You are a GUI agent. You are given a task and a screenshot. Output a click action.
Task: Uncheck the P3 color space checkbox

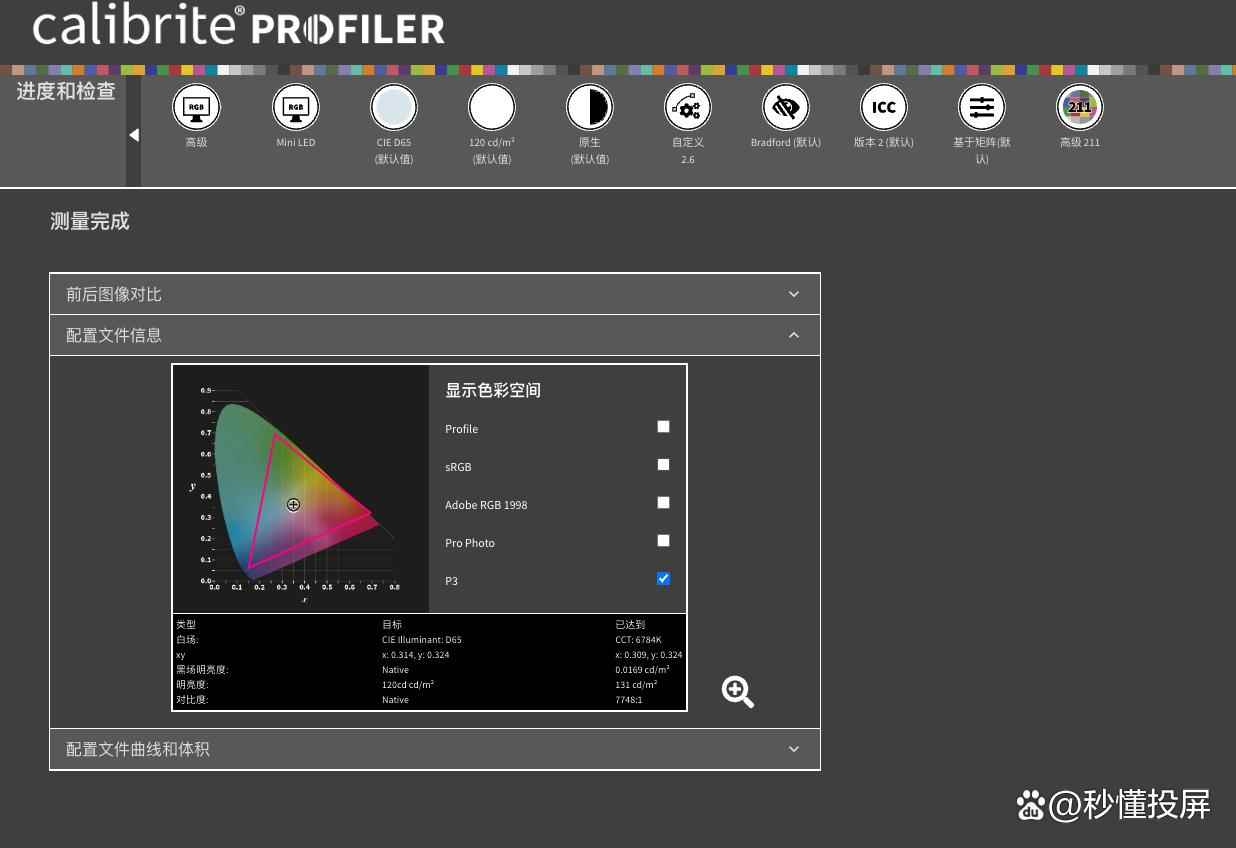663,579
